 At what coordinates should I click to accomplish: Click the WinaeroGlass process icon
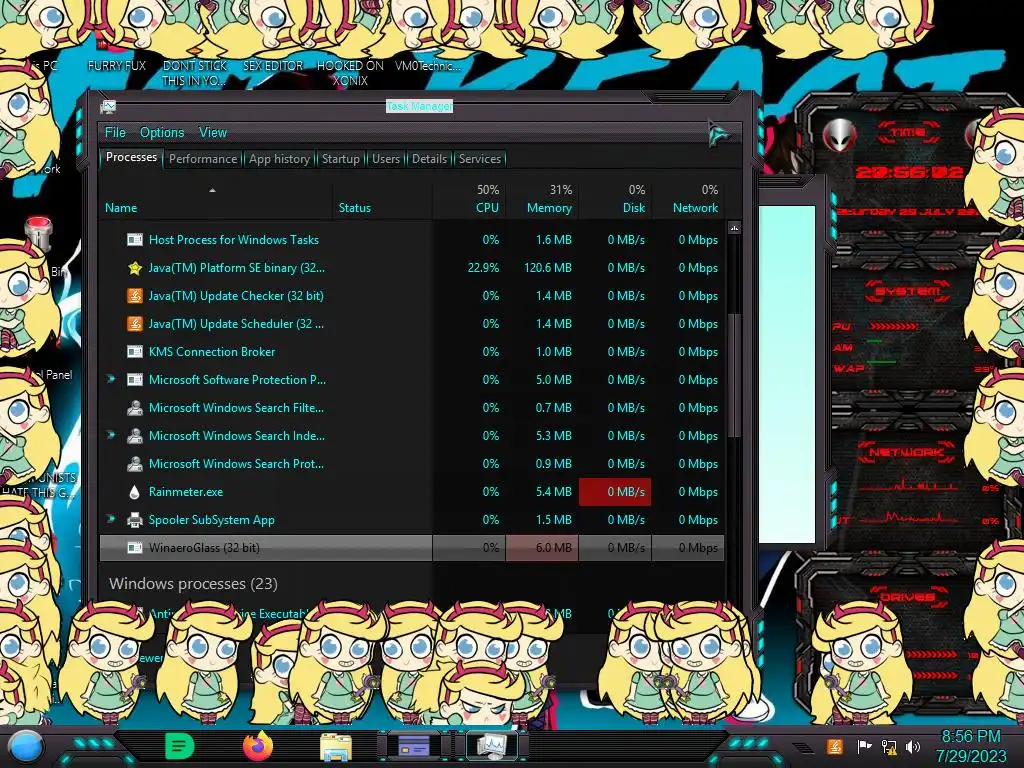pos(135,548)
